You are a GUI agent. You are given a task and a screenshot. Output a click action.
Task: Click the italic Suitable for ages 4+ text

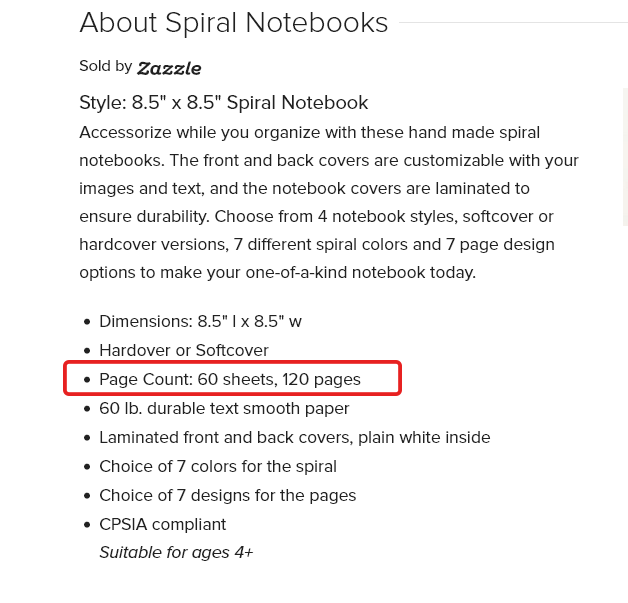point(176,553)
